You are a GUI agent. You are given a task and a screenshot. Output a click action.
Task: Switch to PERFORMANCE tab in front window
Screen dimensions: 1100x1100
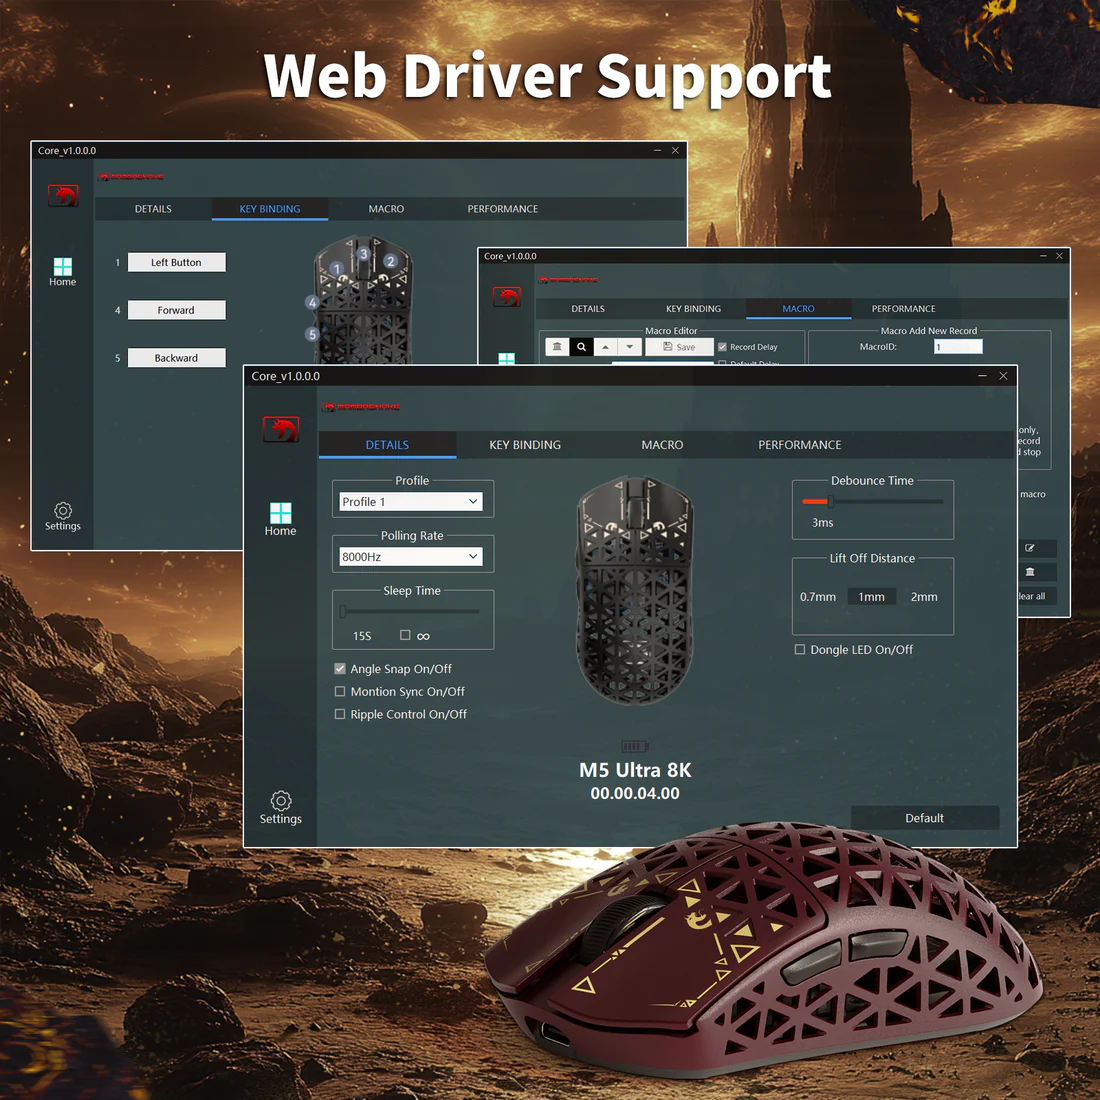click(x=799, y=445)
